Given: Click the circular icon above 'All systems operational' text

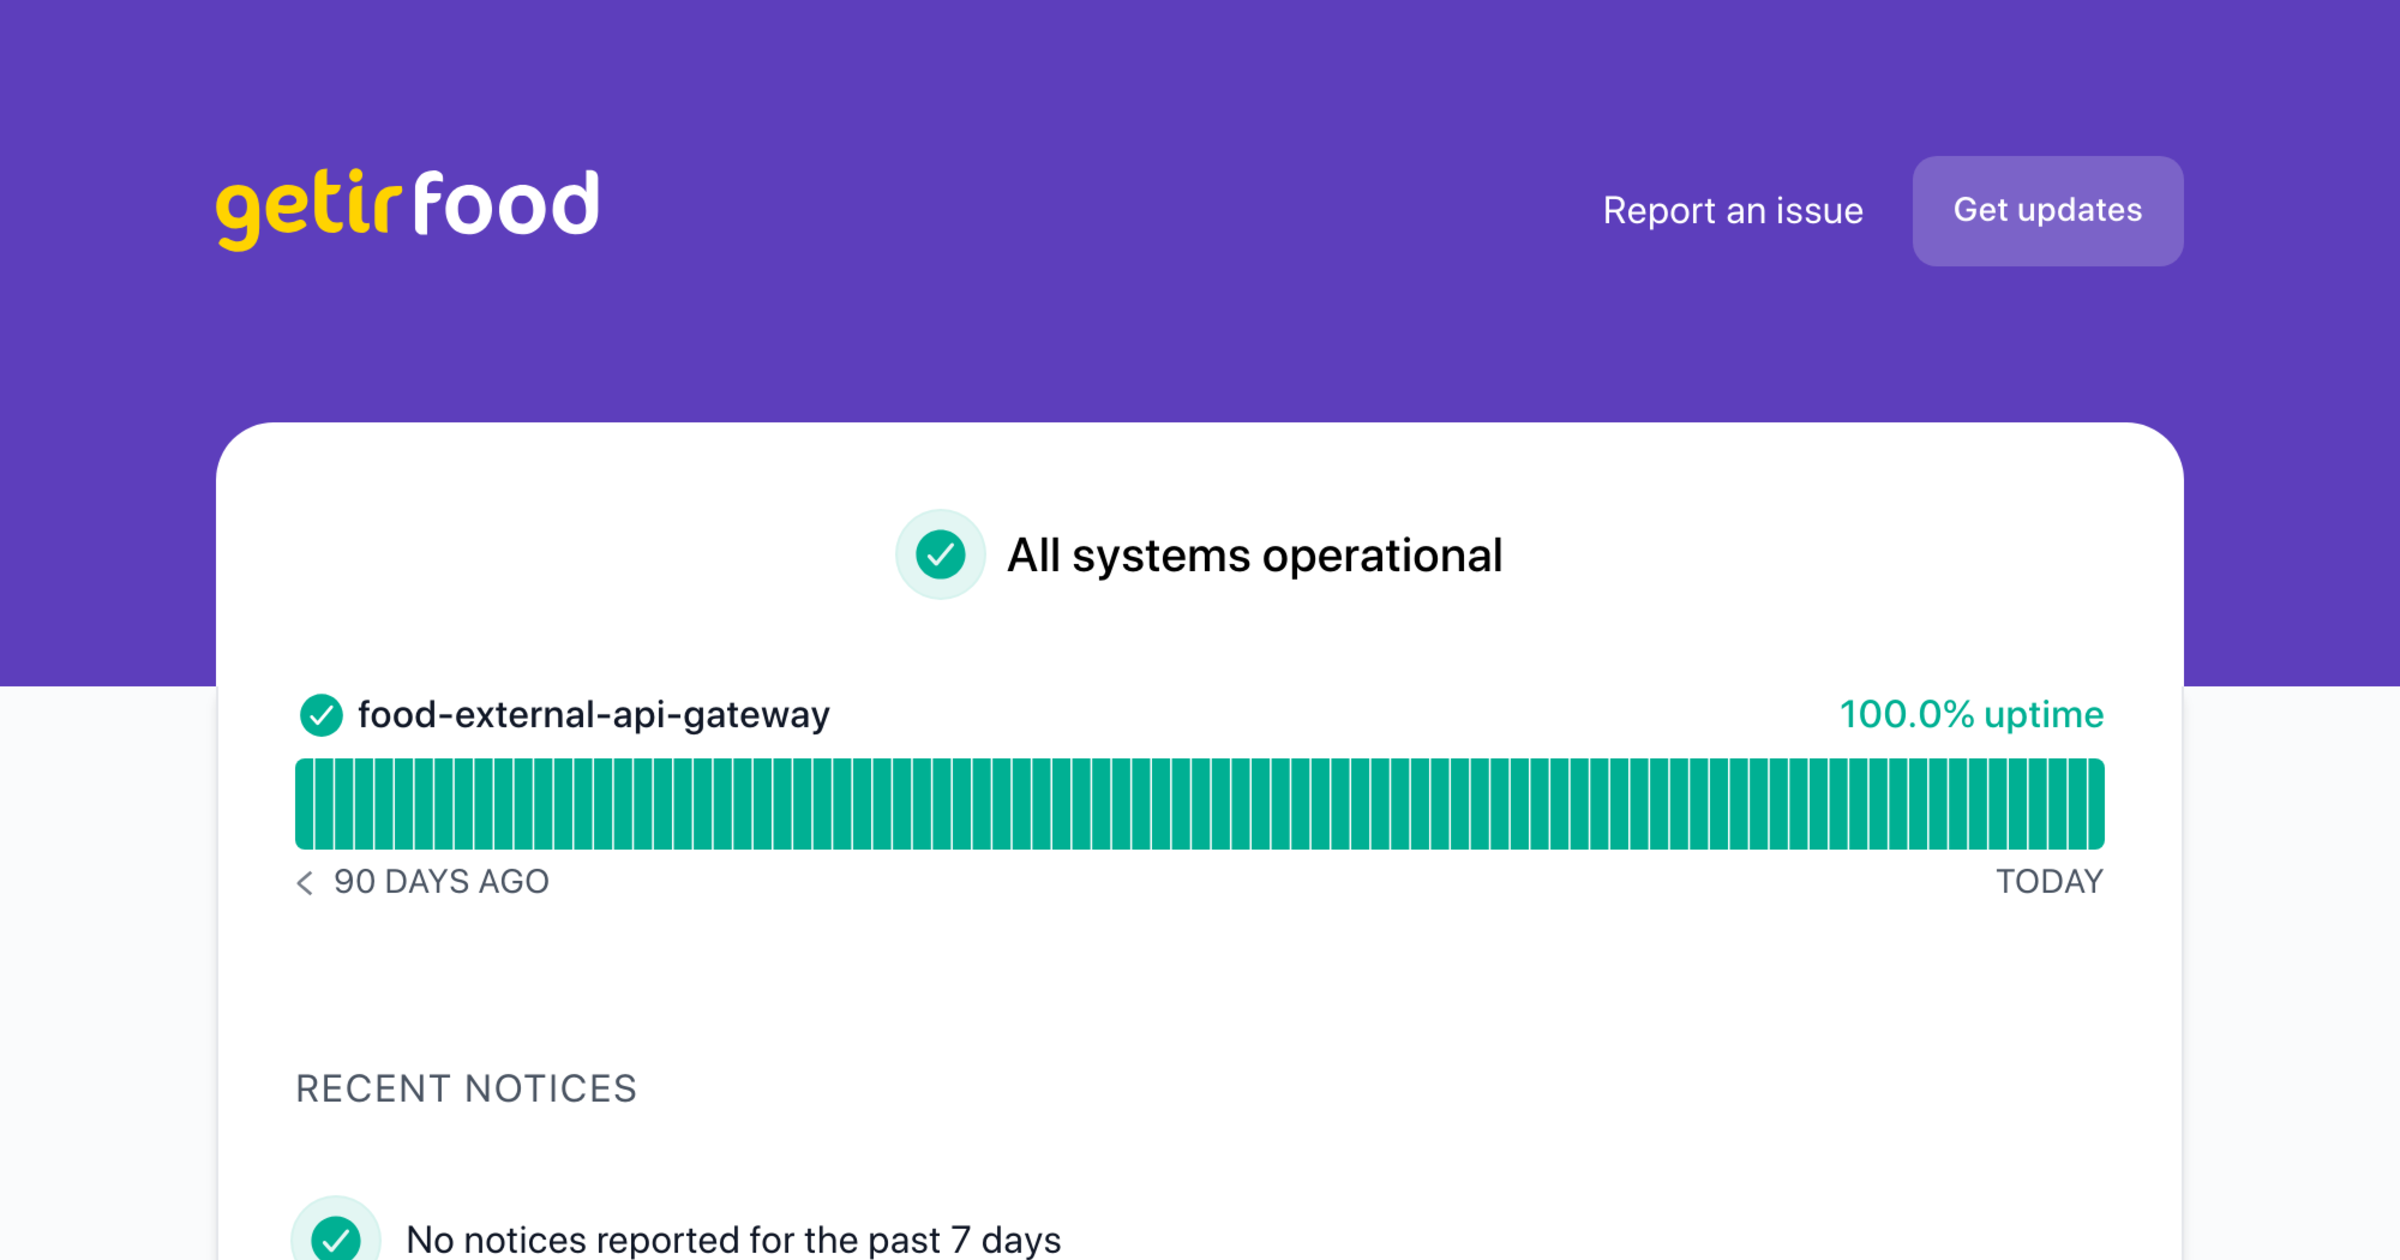Looking at the screenshot, I should 939,554.
